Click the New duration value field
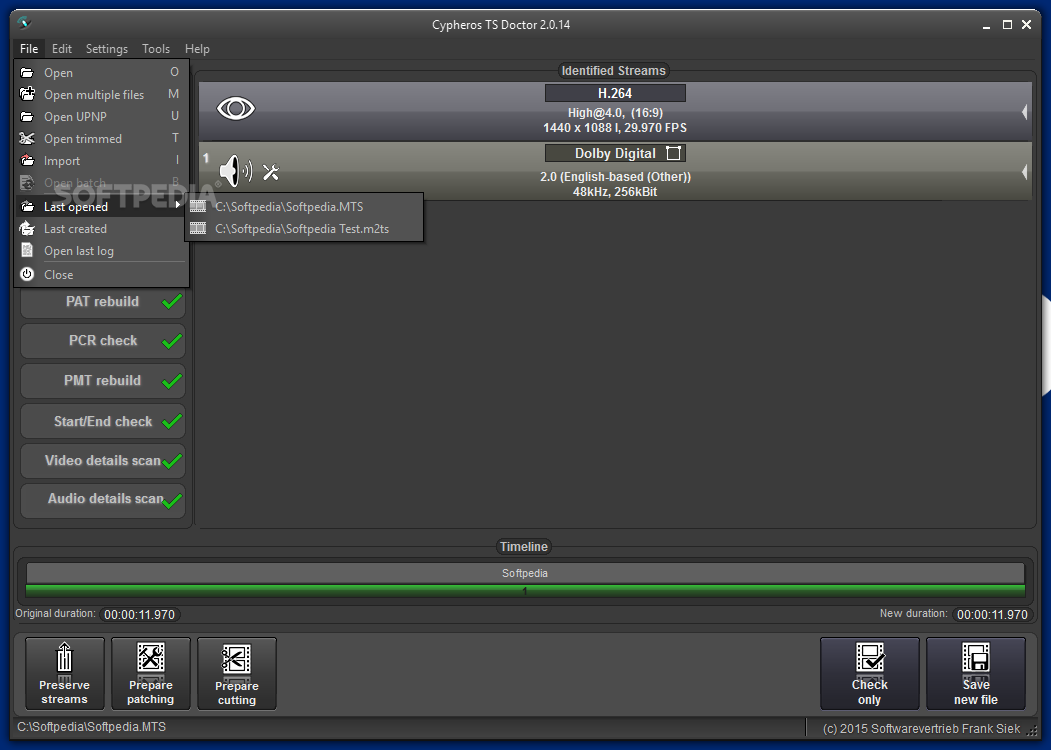The width and height of the screenshot is (1051, 750). [992, 615]
